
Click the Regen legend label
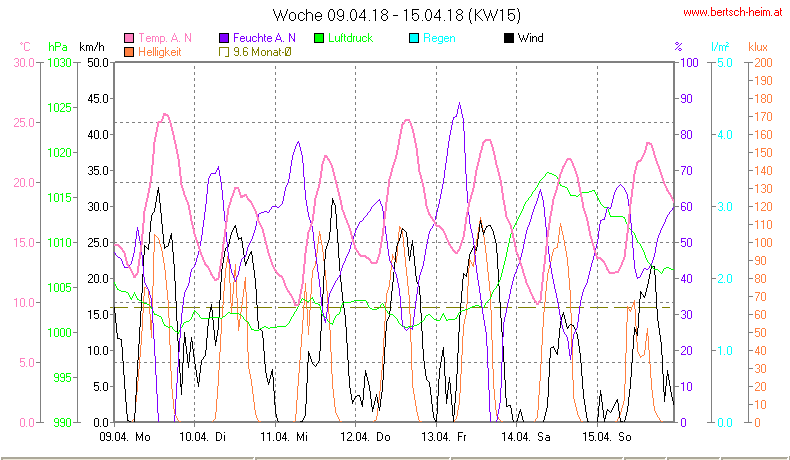[x=439, y=38]
